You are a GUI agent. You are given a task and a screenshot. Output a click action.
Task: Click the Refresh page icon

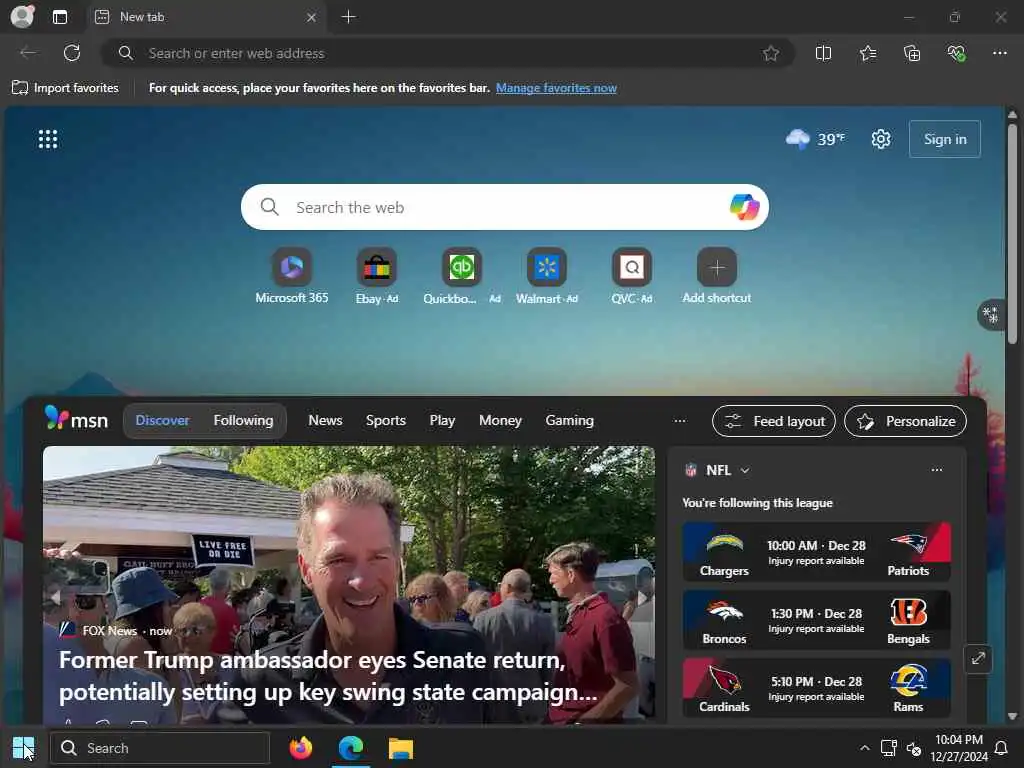(72, 53)
